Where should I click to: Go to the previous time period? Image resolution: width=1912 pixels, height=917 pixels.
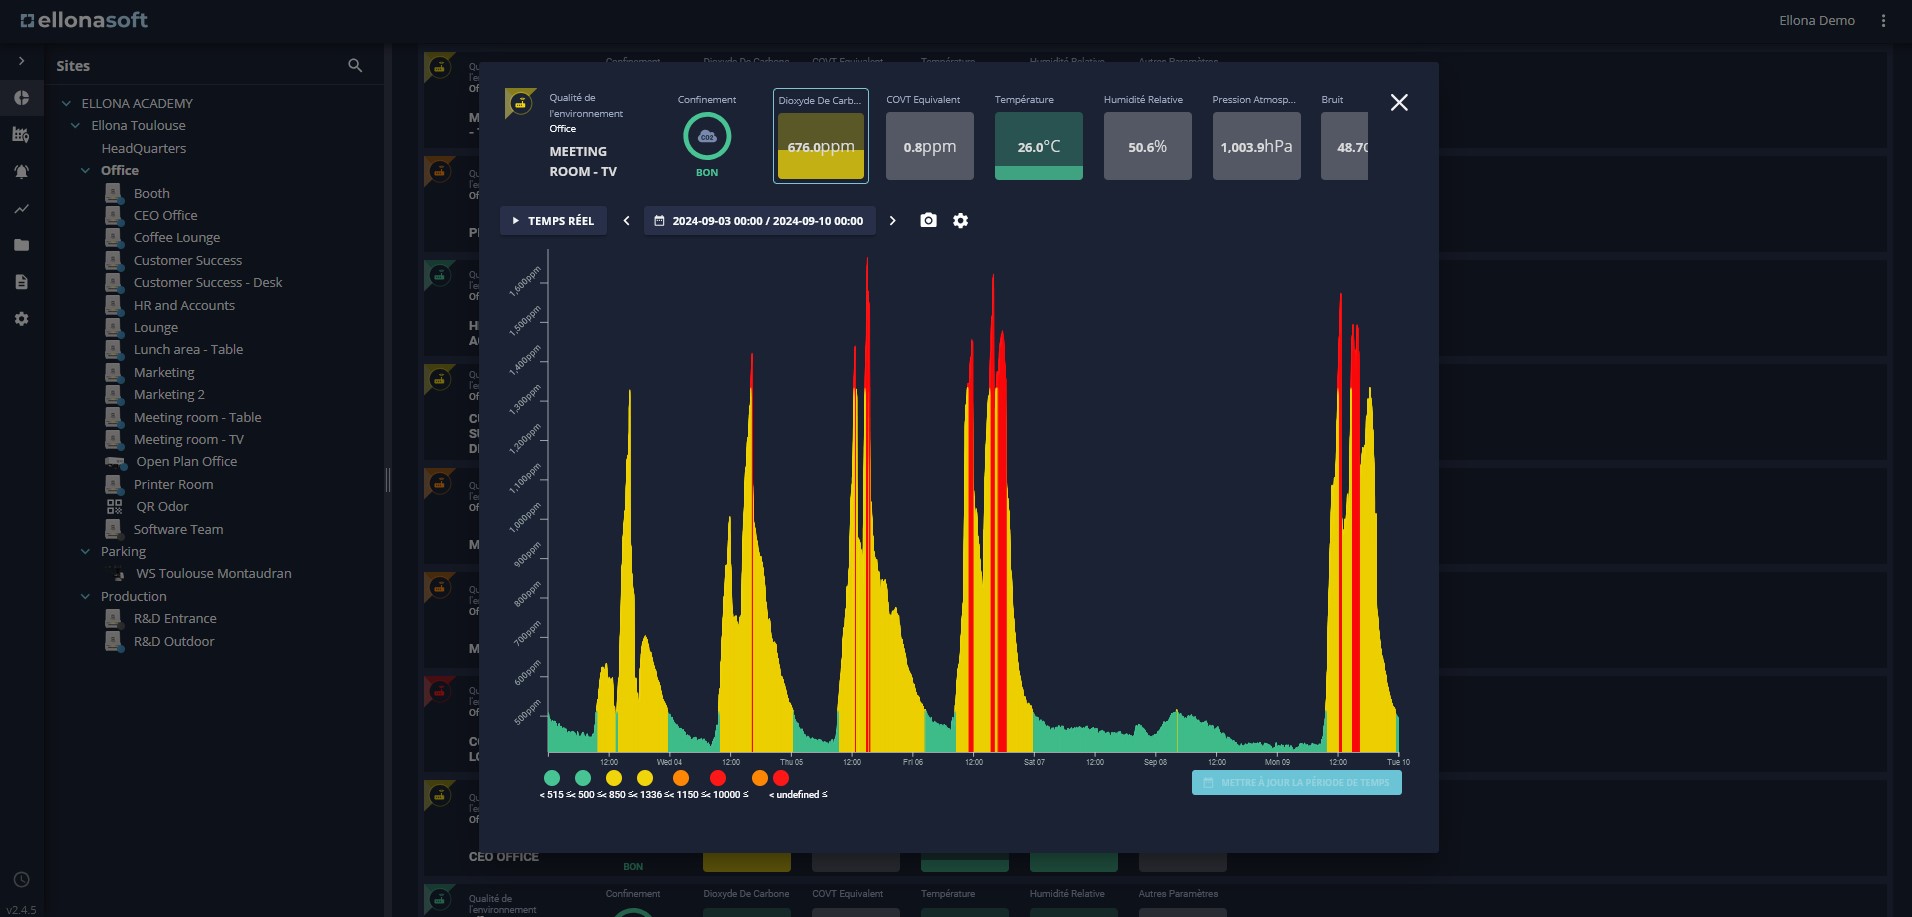(627, 221)
